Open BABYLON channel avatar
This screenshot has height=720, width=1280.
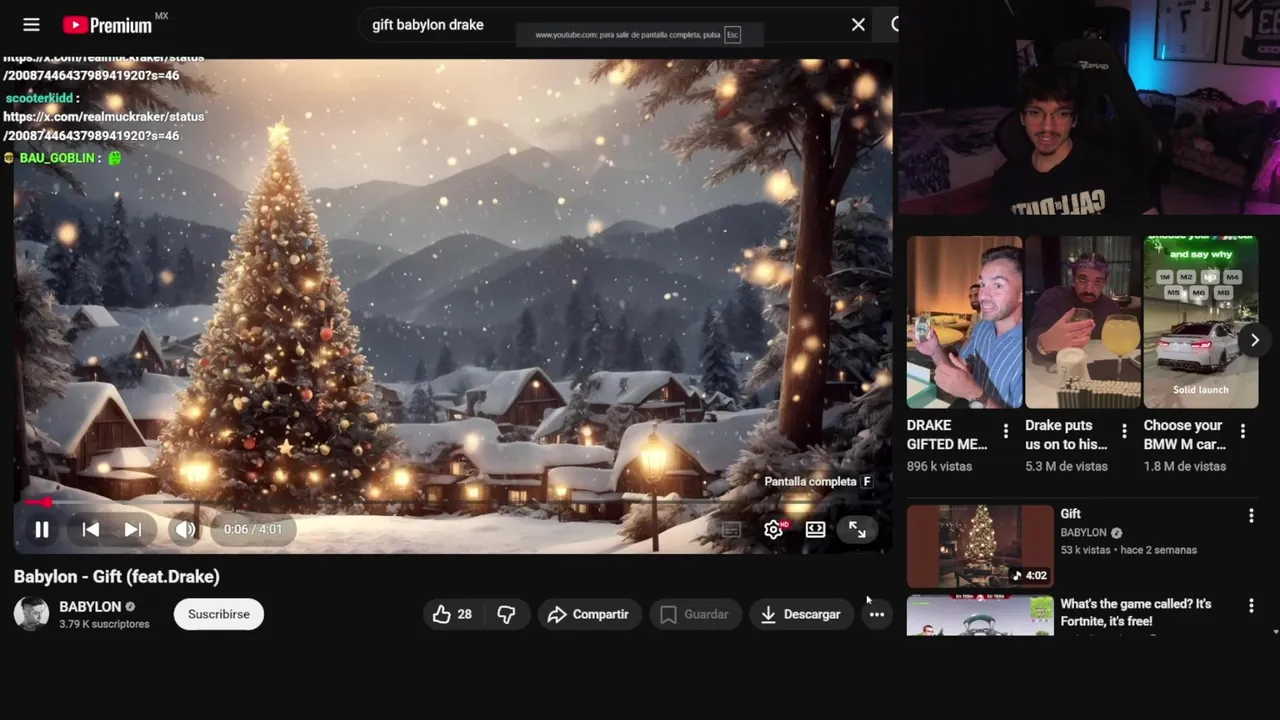pyautogui.click(x=31, y=614)
